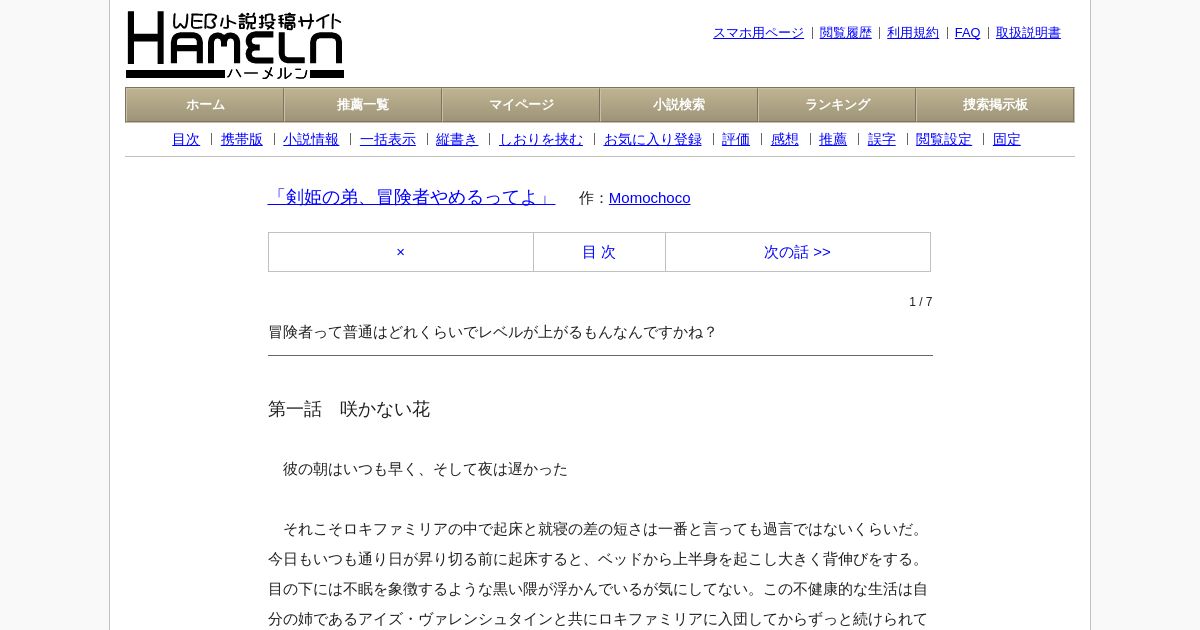Click the 固定 link

(1007, 140)
